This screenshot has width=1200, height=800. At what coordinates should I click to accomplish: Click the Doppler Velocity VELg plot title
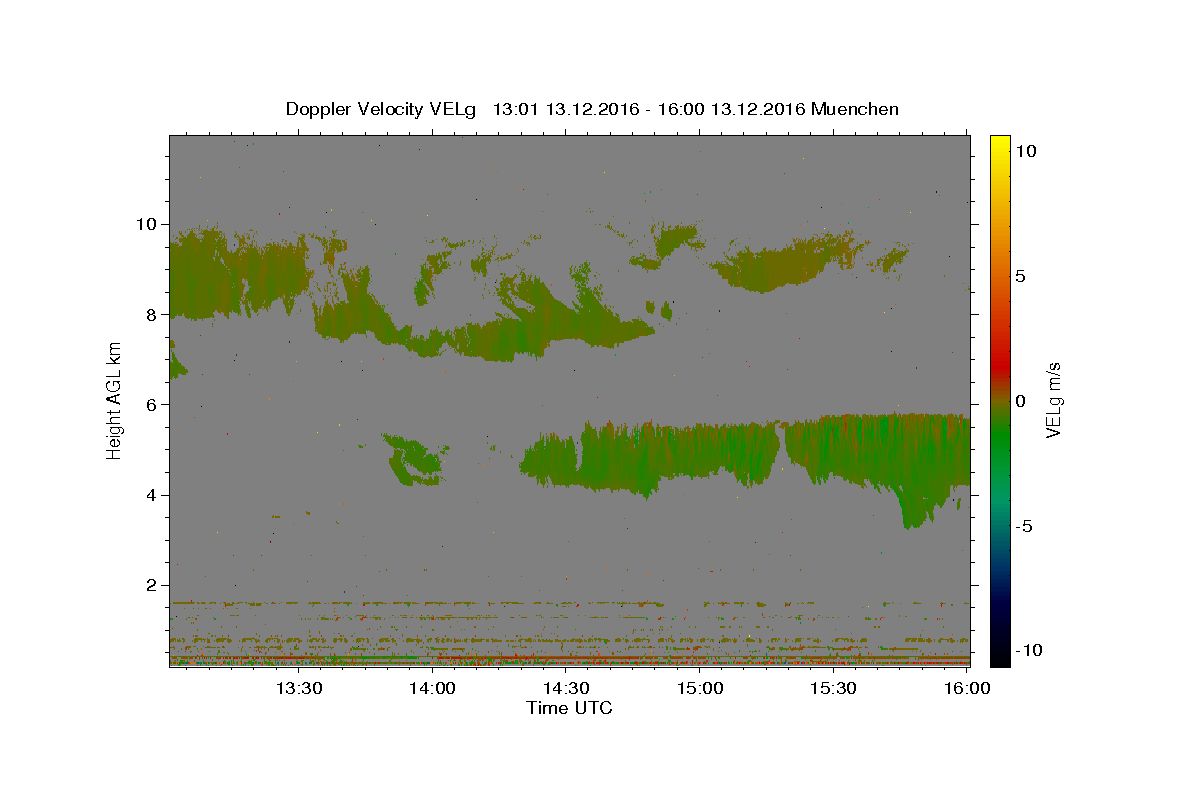592,109
